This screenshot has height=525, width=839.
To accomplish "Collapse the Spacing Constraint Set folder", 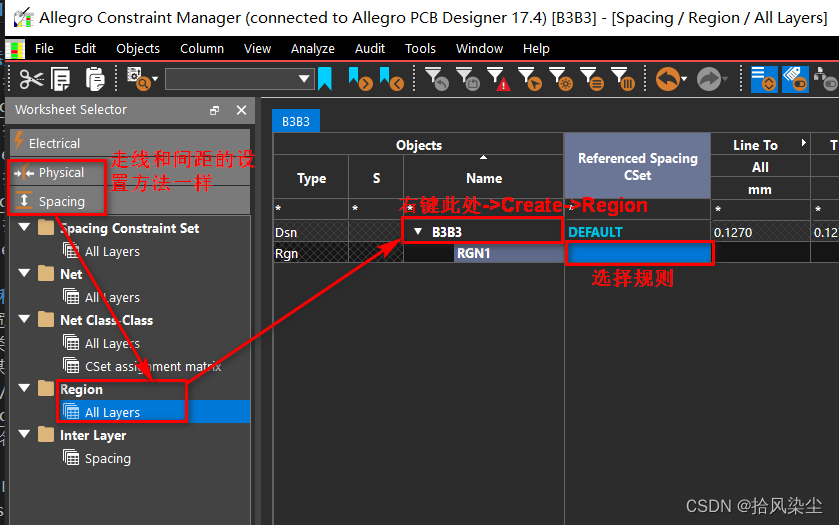I will (x=24, y=227).
